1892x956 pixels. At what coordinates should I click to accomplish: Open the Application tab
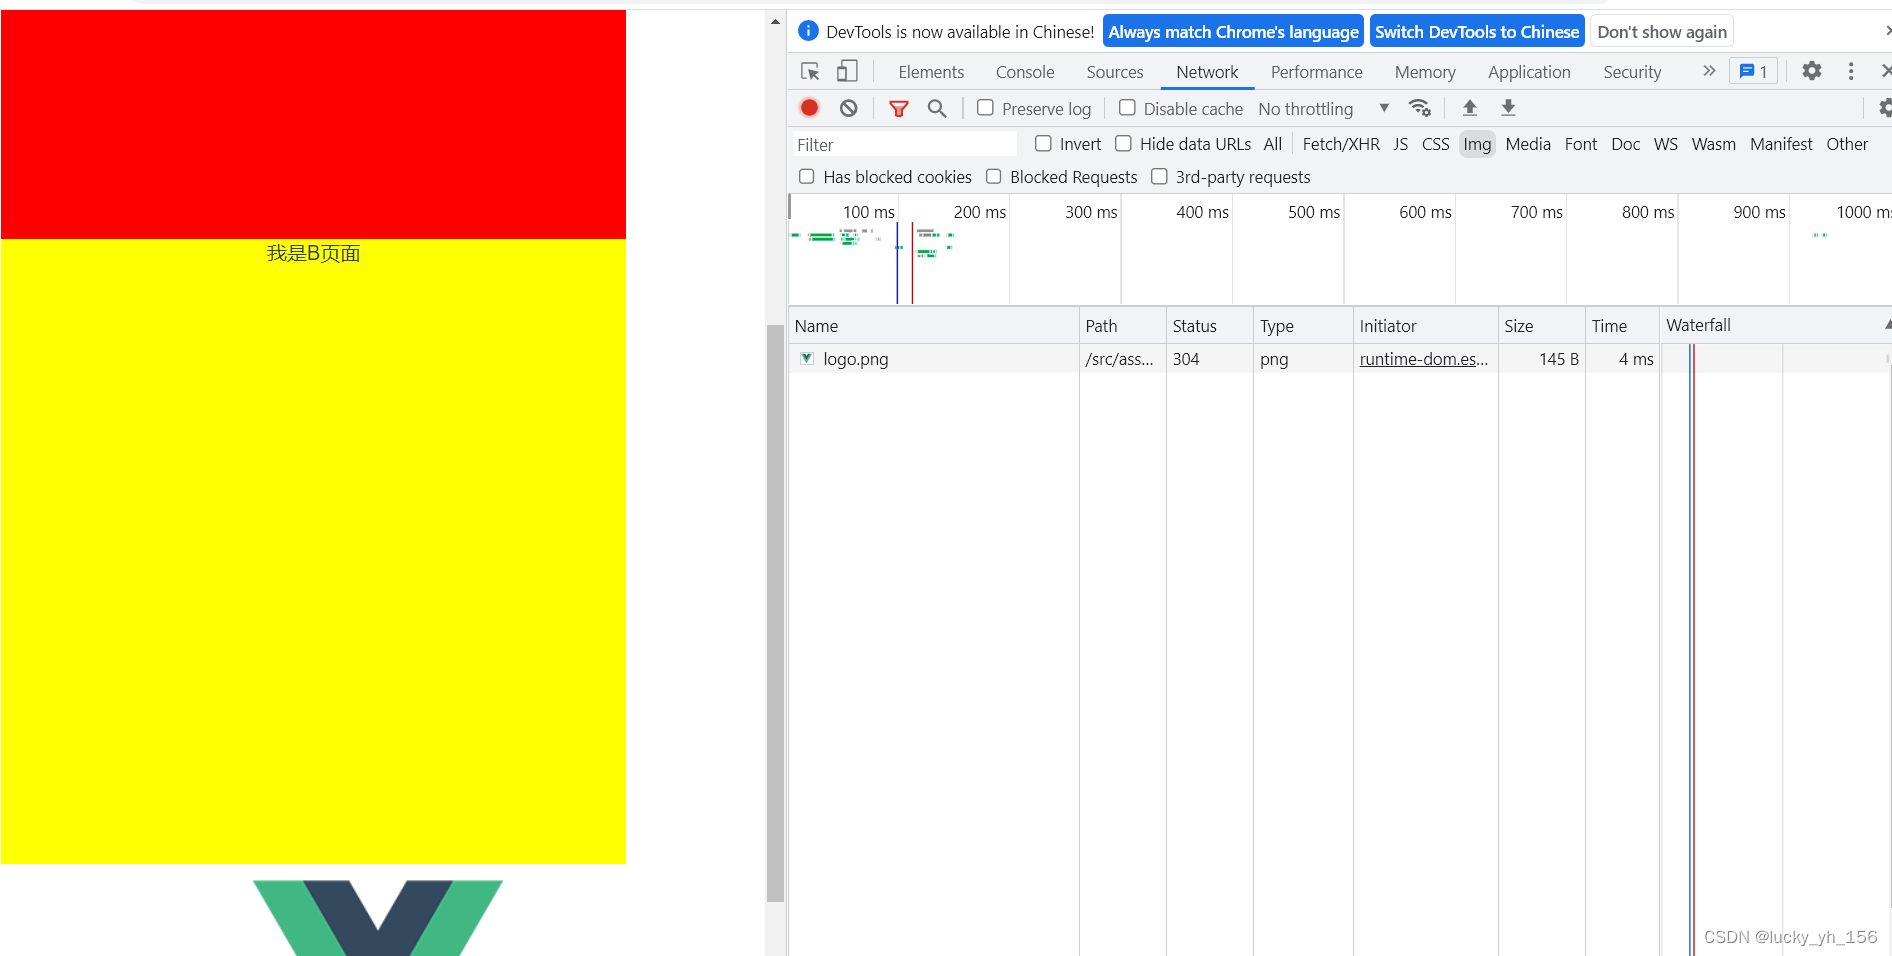pyautogui.click(x=1529, y=72)
